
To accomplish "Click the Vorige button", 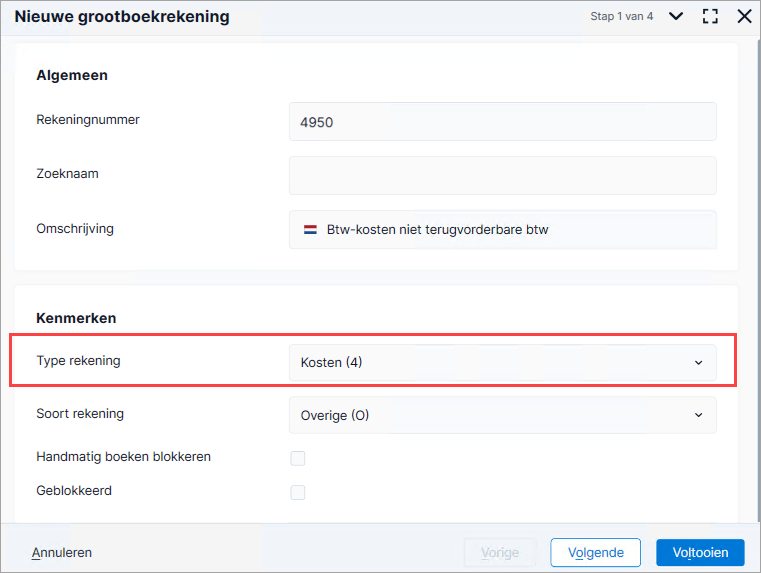I will pyautogui.click(x=500, y=553).
